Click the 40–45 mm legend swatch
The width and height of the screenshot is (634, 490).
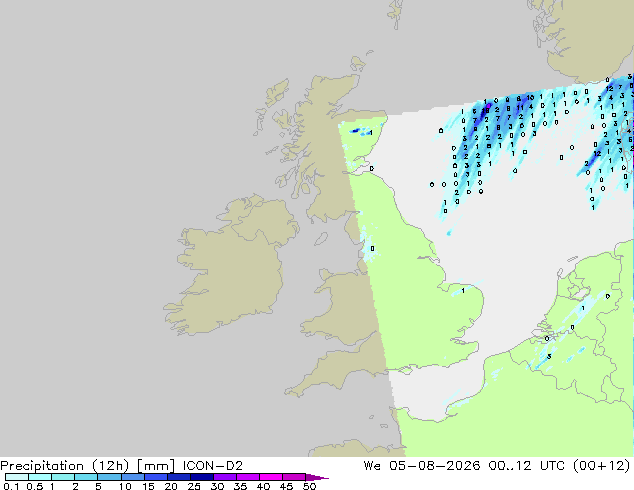tap(270, 477)
